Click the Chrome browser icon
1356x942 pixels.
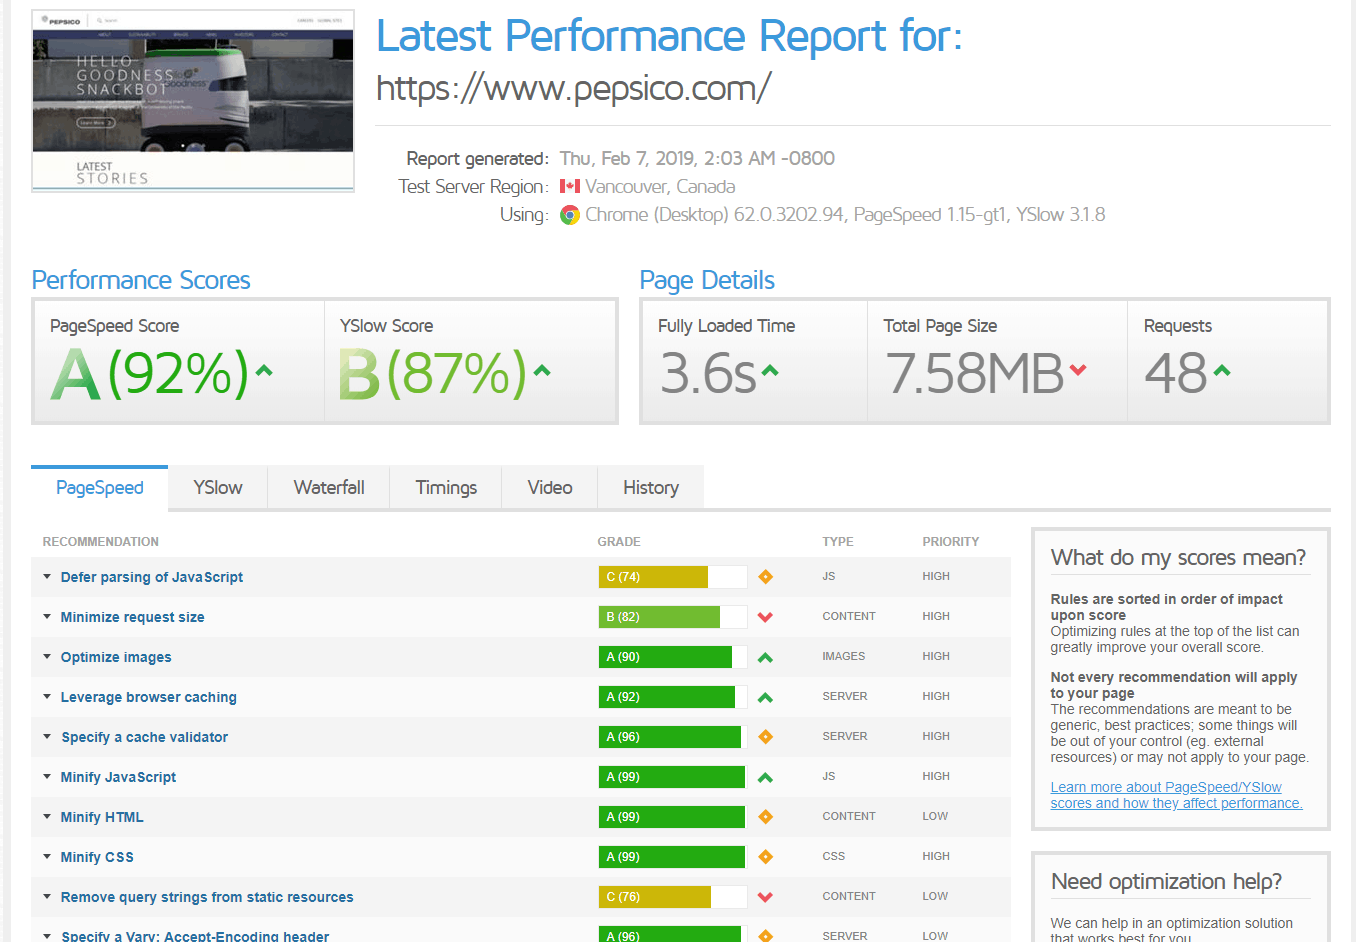(570, 215)
